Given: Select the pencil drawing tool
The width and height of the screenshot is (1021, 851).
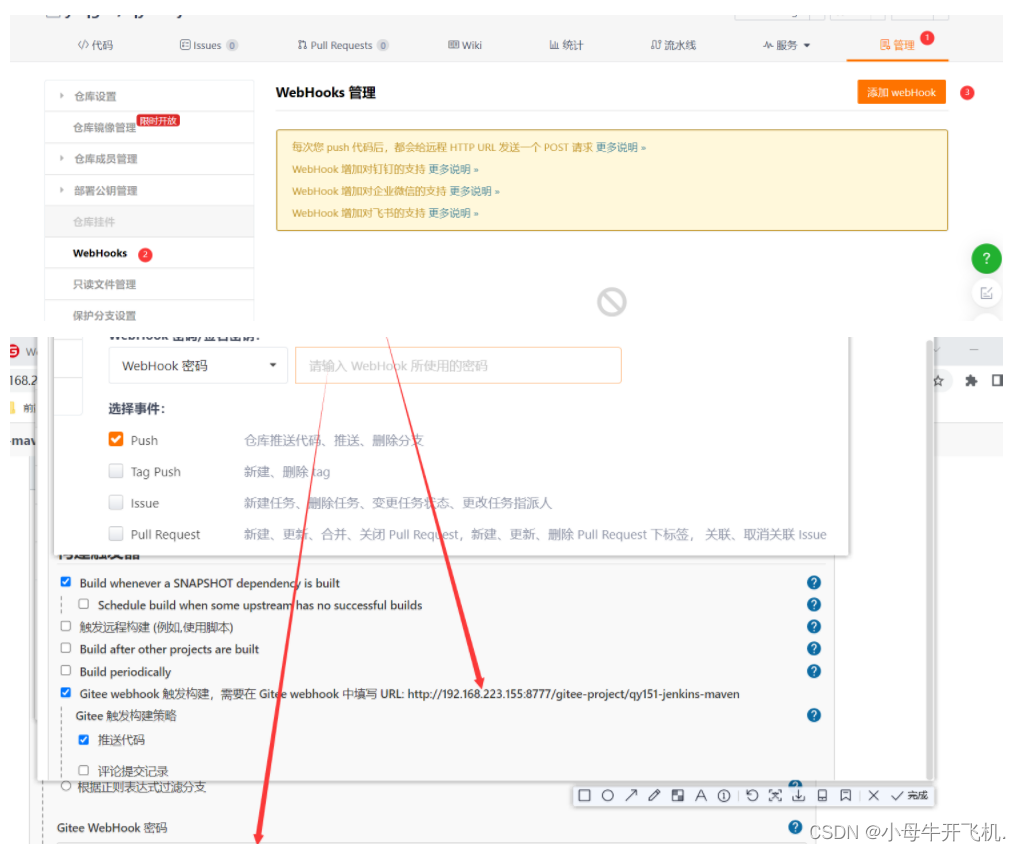Looking at the screenshot, I should [654, 796].
